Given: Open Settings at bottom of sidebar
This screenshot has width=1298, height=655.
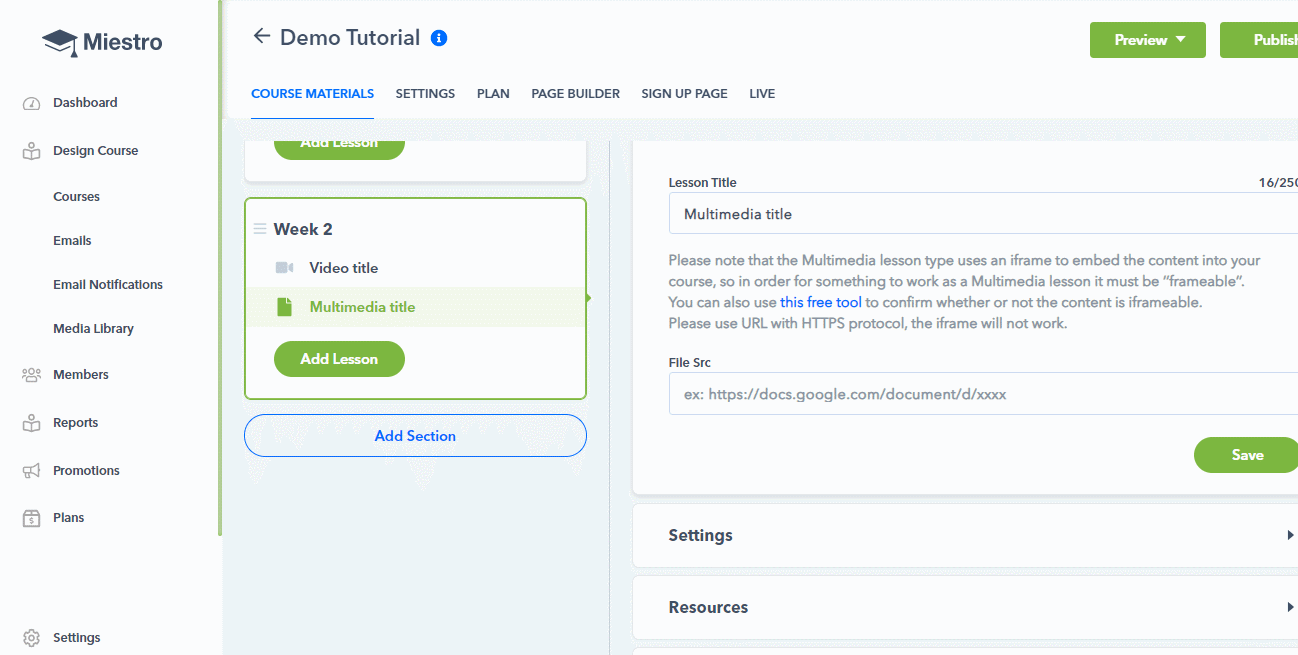Looking at the screenshot, I should (x=76, y=638).
